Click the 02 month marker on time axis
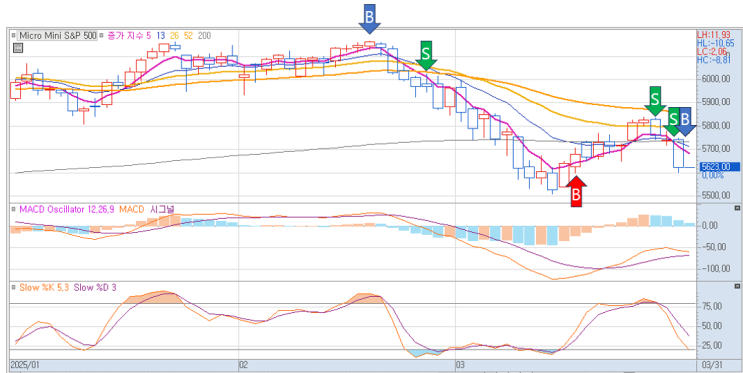Viewport: 743px width, 373px height. (x=244, y=365)
